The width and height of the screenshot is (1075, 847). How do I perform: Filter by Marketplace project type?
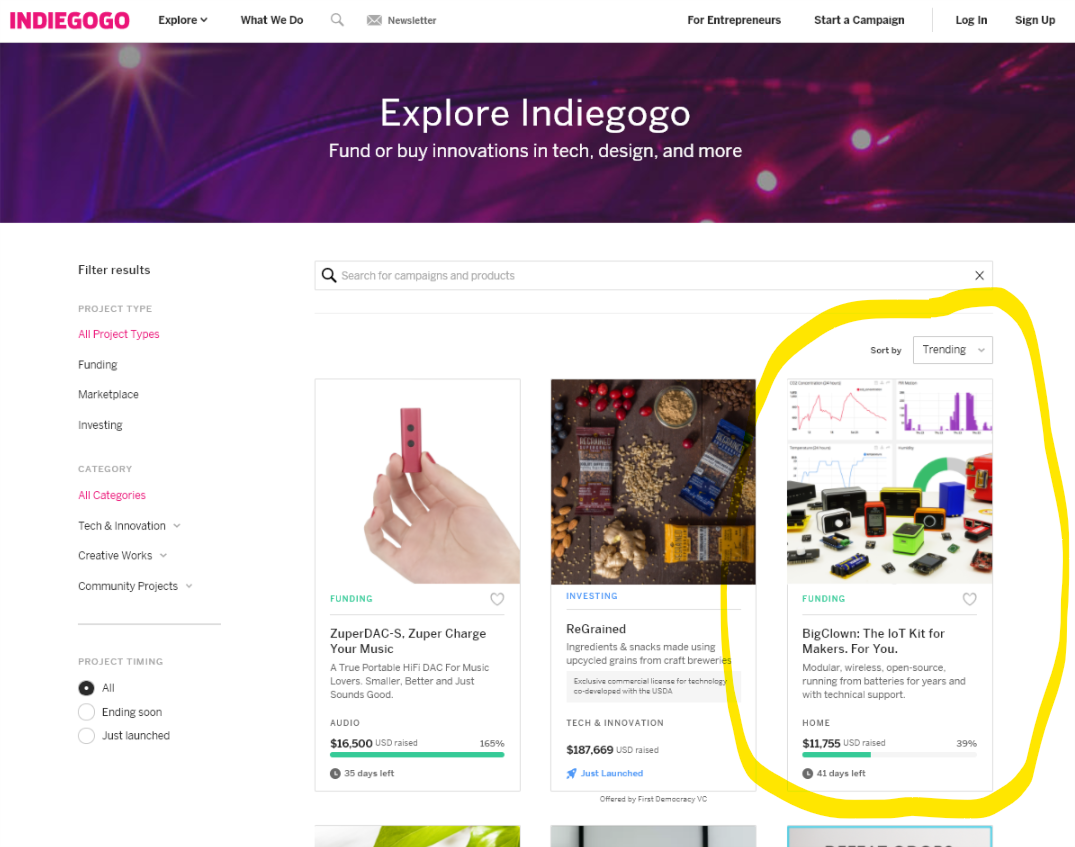pyautogui.click(x=108, y=394)
